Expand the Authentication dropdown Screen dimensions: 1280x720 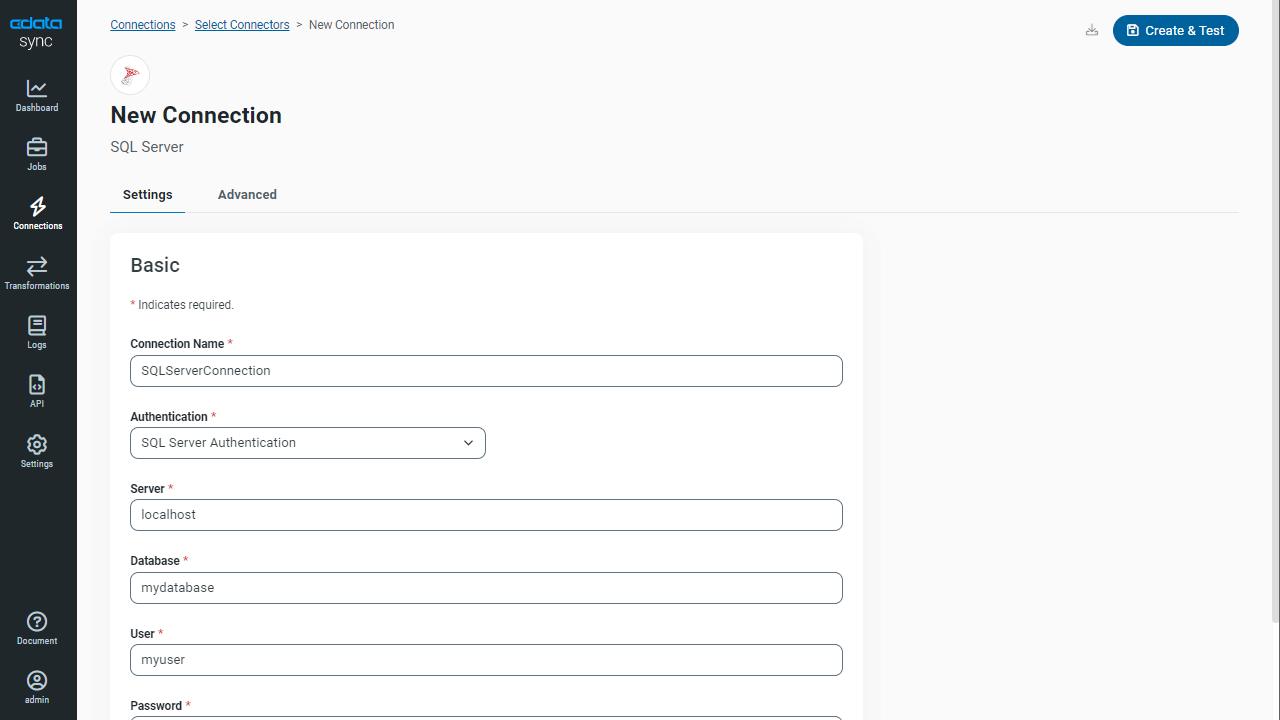(308, 443)
